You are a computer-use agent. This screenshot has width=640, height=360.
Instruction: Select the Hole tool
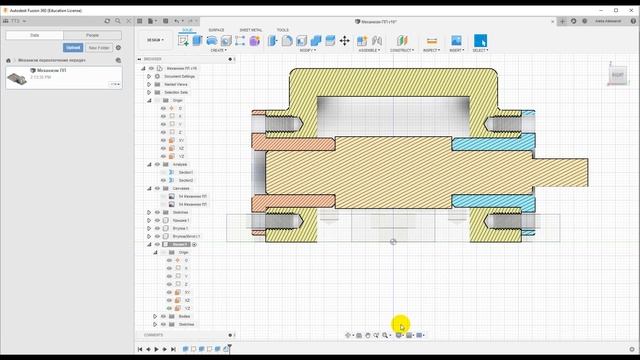pos(226,40)
